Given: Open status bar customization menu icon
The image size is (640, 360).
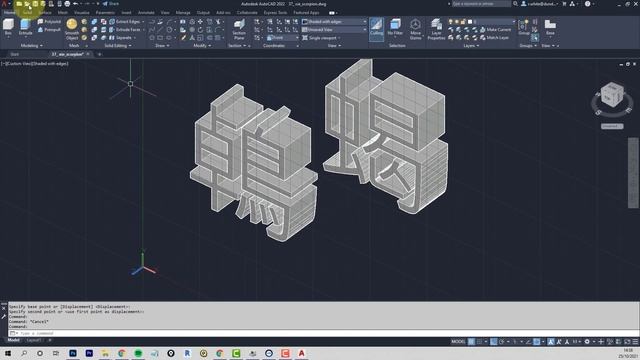Looking at the screenshot, I should (x=635, y=342).
